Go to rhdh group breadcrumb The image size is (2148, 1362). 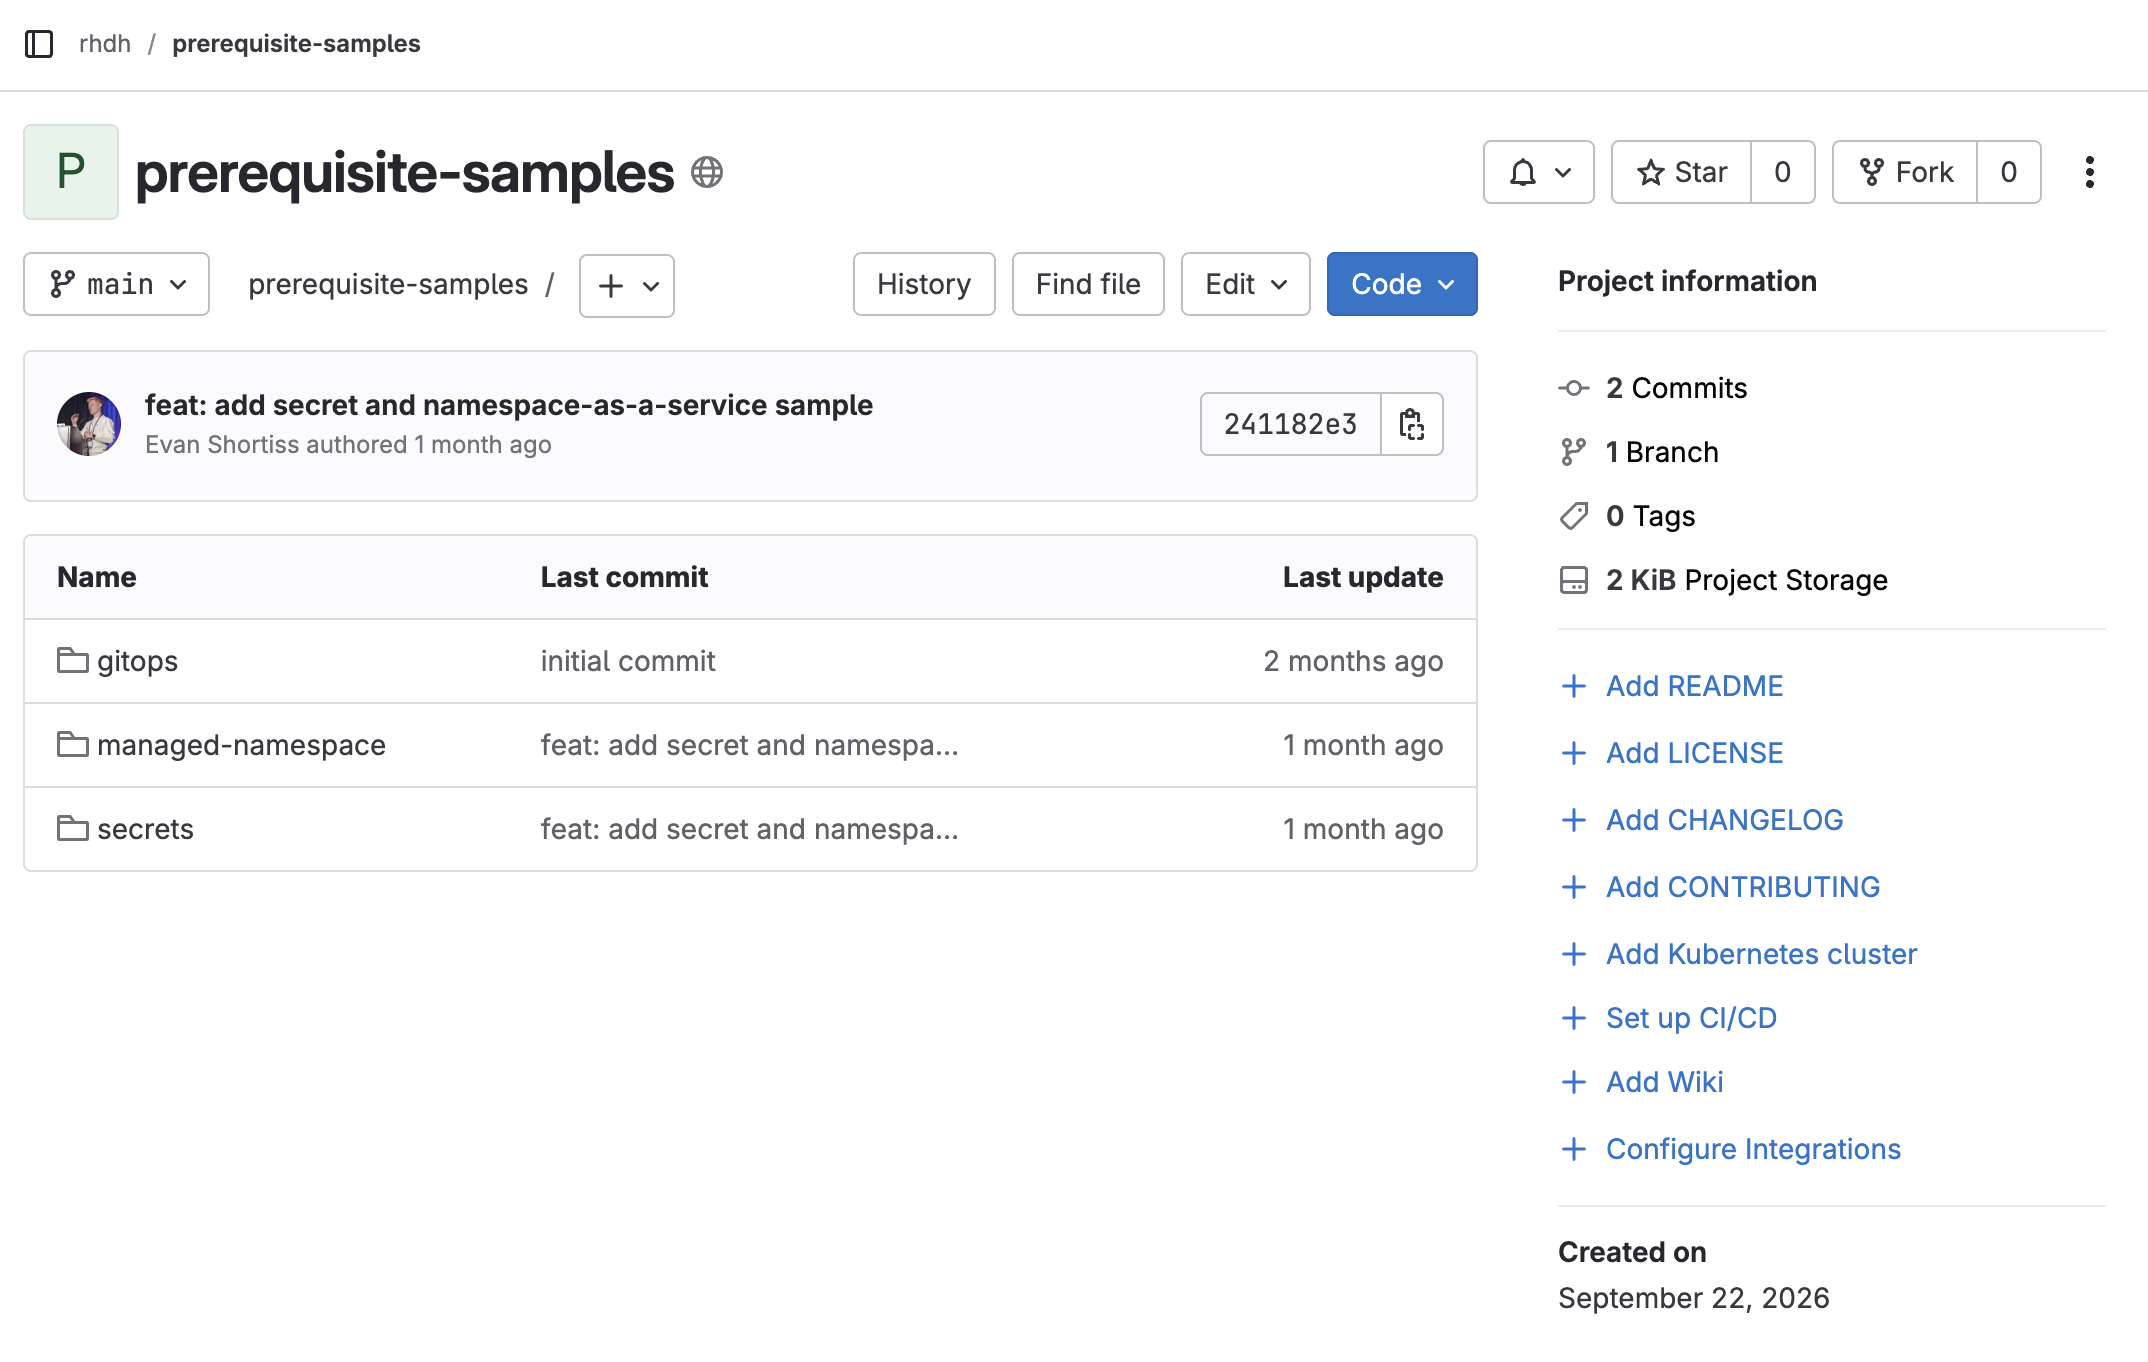coord(105,44)
